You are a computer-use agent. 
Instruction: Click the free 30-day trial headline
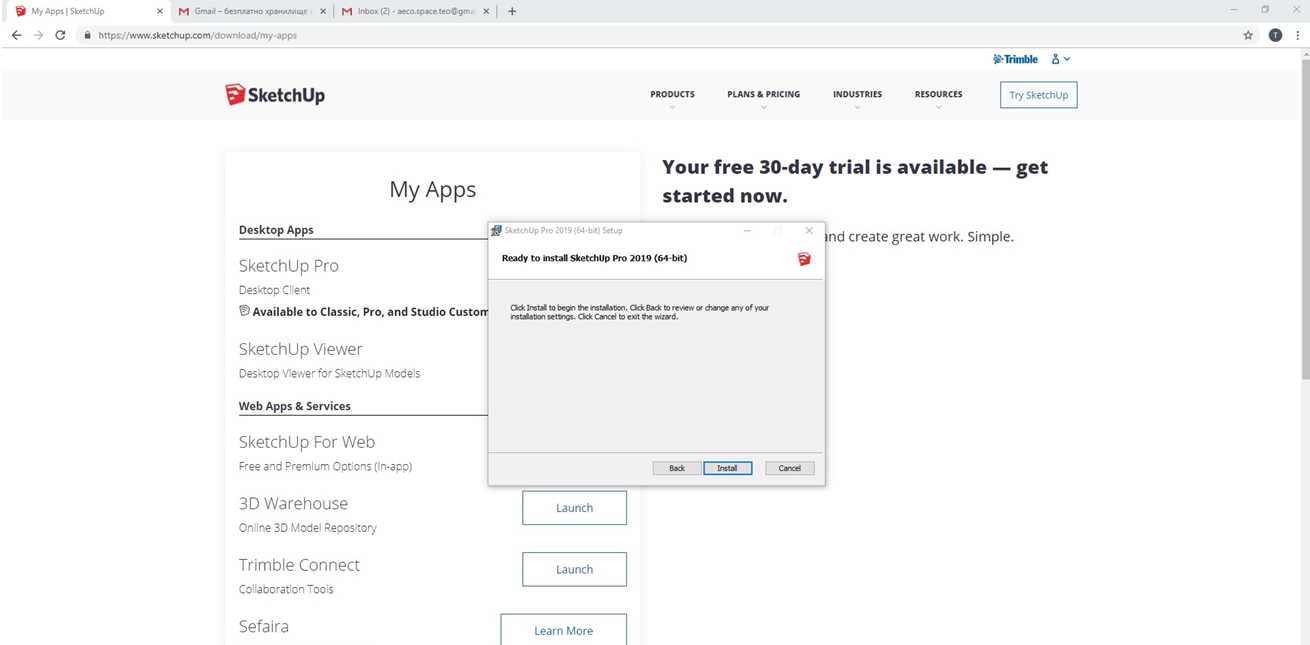click(x=855, y=181)
